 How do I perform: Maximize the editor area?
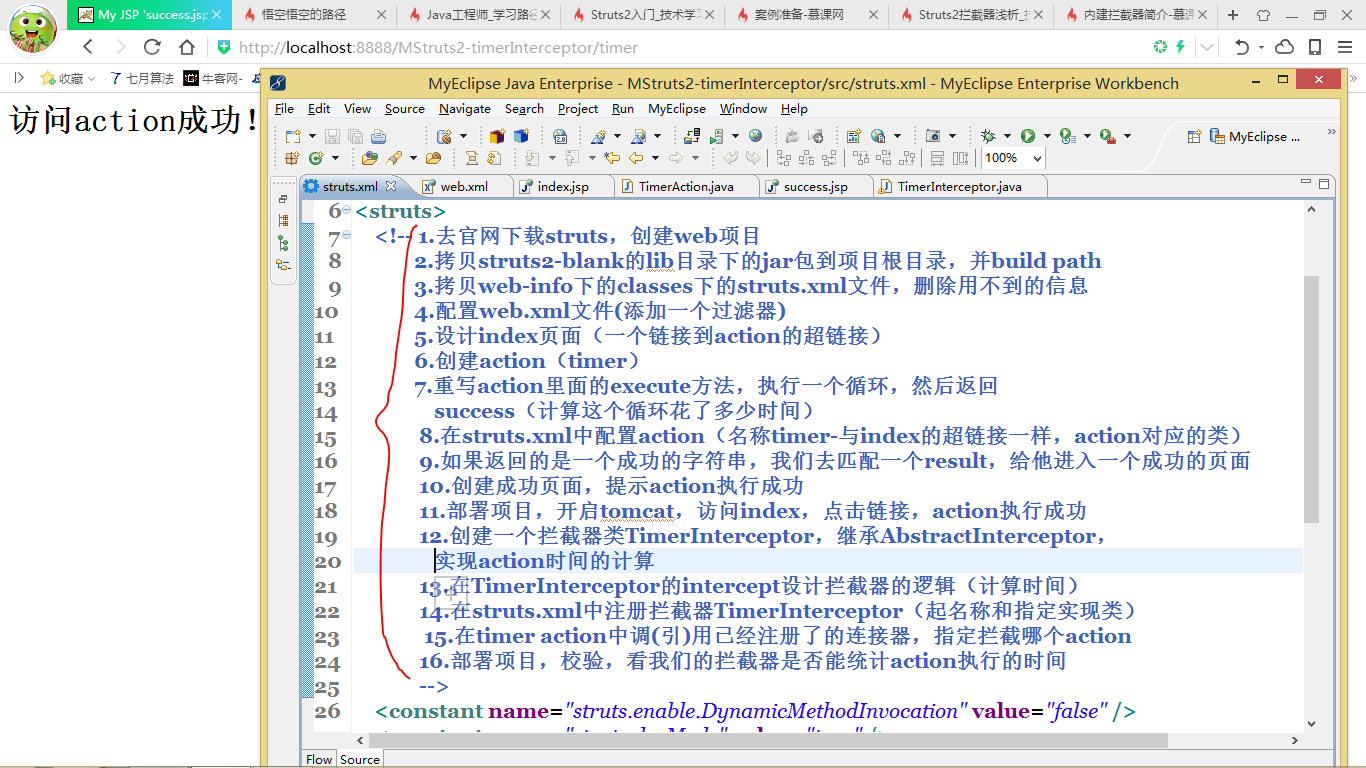click(x=1324, y=184)
